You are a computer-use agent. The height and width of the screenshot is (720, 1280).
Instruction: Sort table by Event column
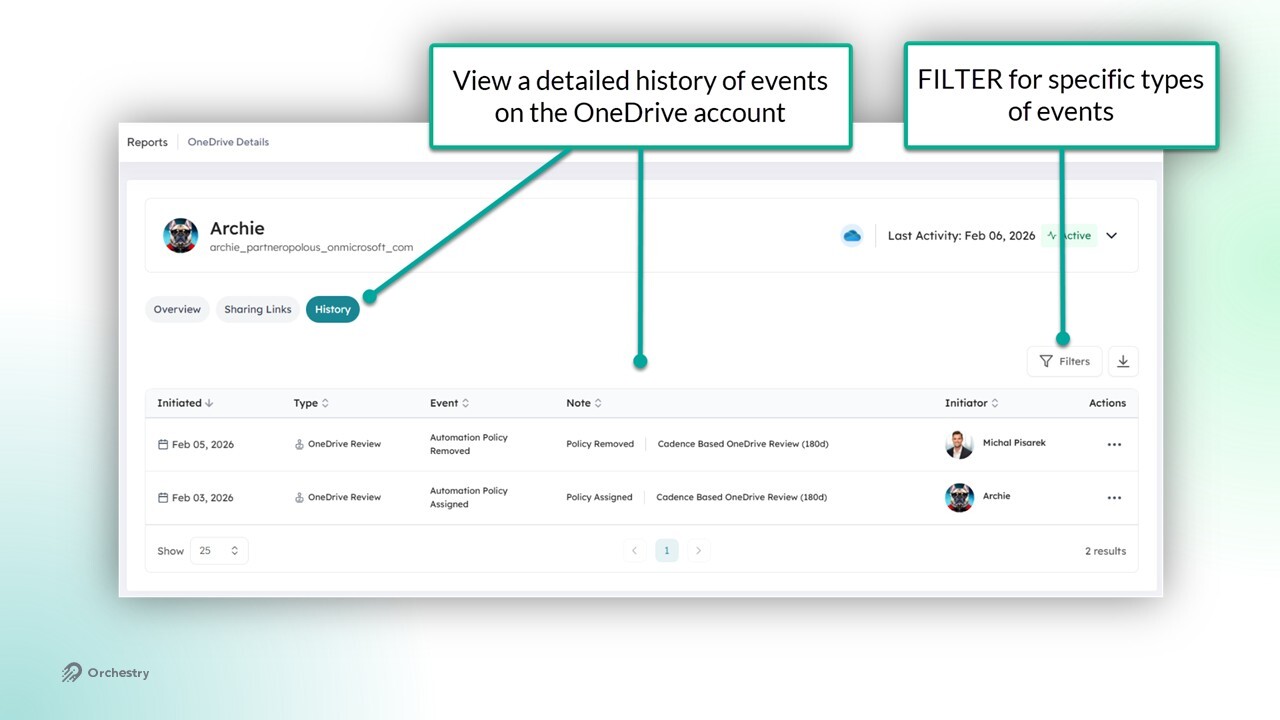449,403
